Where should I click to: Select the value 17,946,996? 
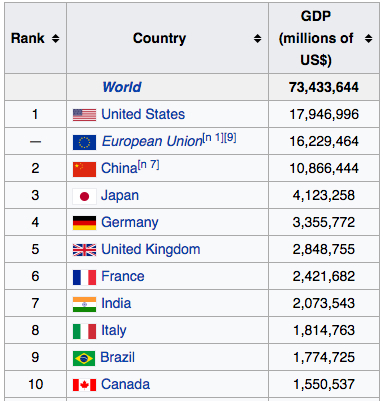[324, 115]
